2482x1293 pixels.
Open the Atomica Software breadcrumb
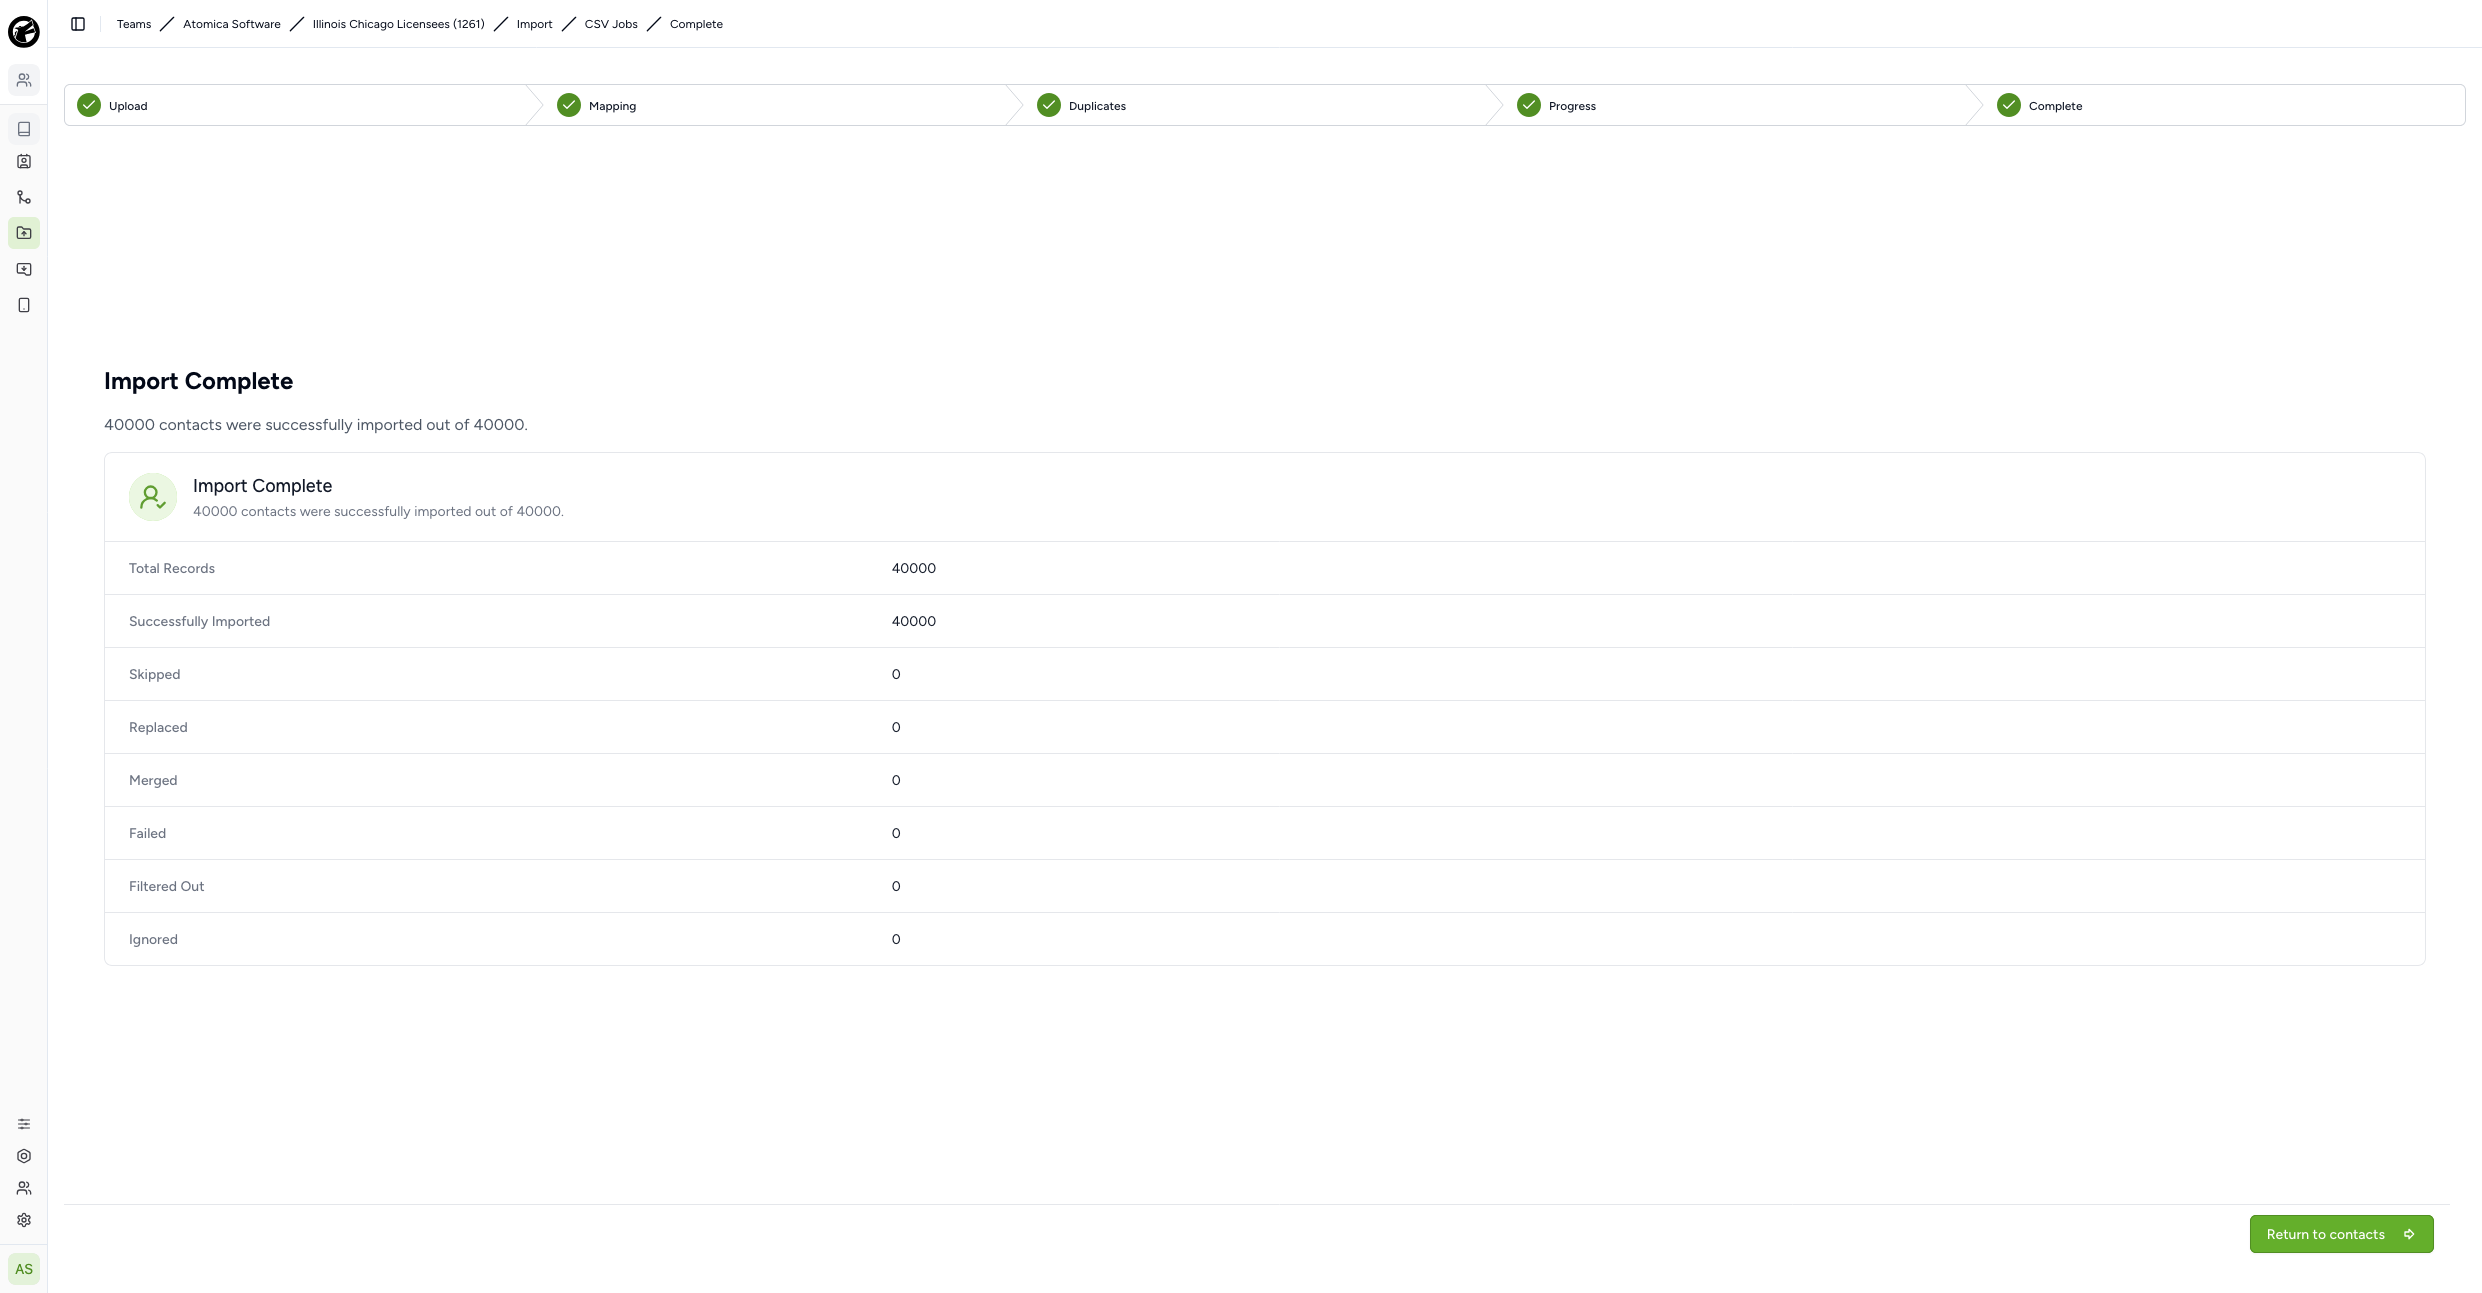click(232, 24)
